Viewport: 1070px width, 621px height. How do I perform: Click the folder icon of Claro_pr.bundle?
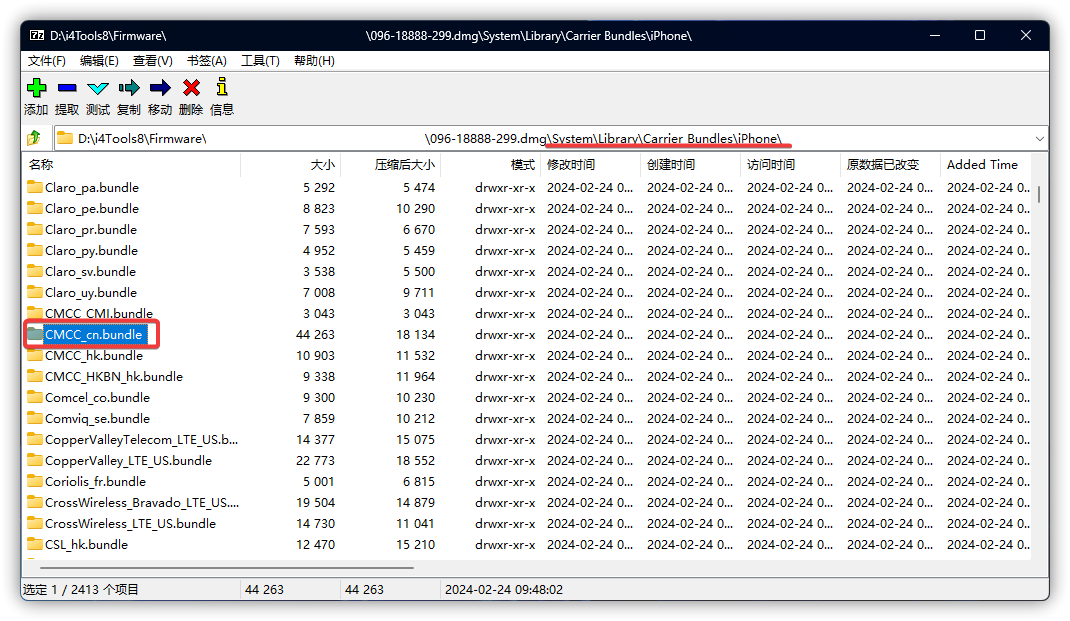click(35, 229)
